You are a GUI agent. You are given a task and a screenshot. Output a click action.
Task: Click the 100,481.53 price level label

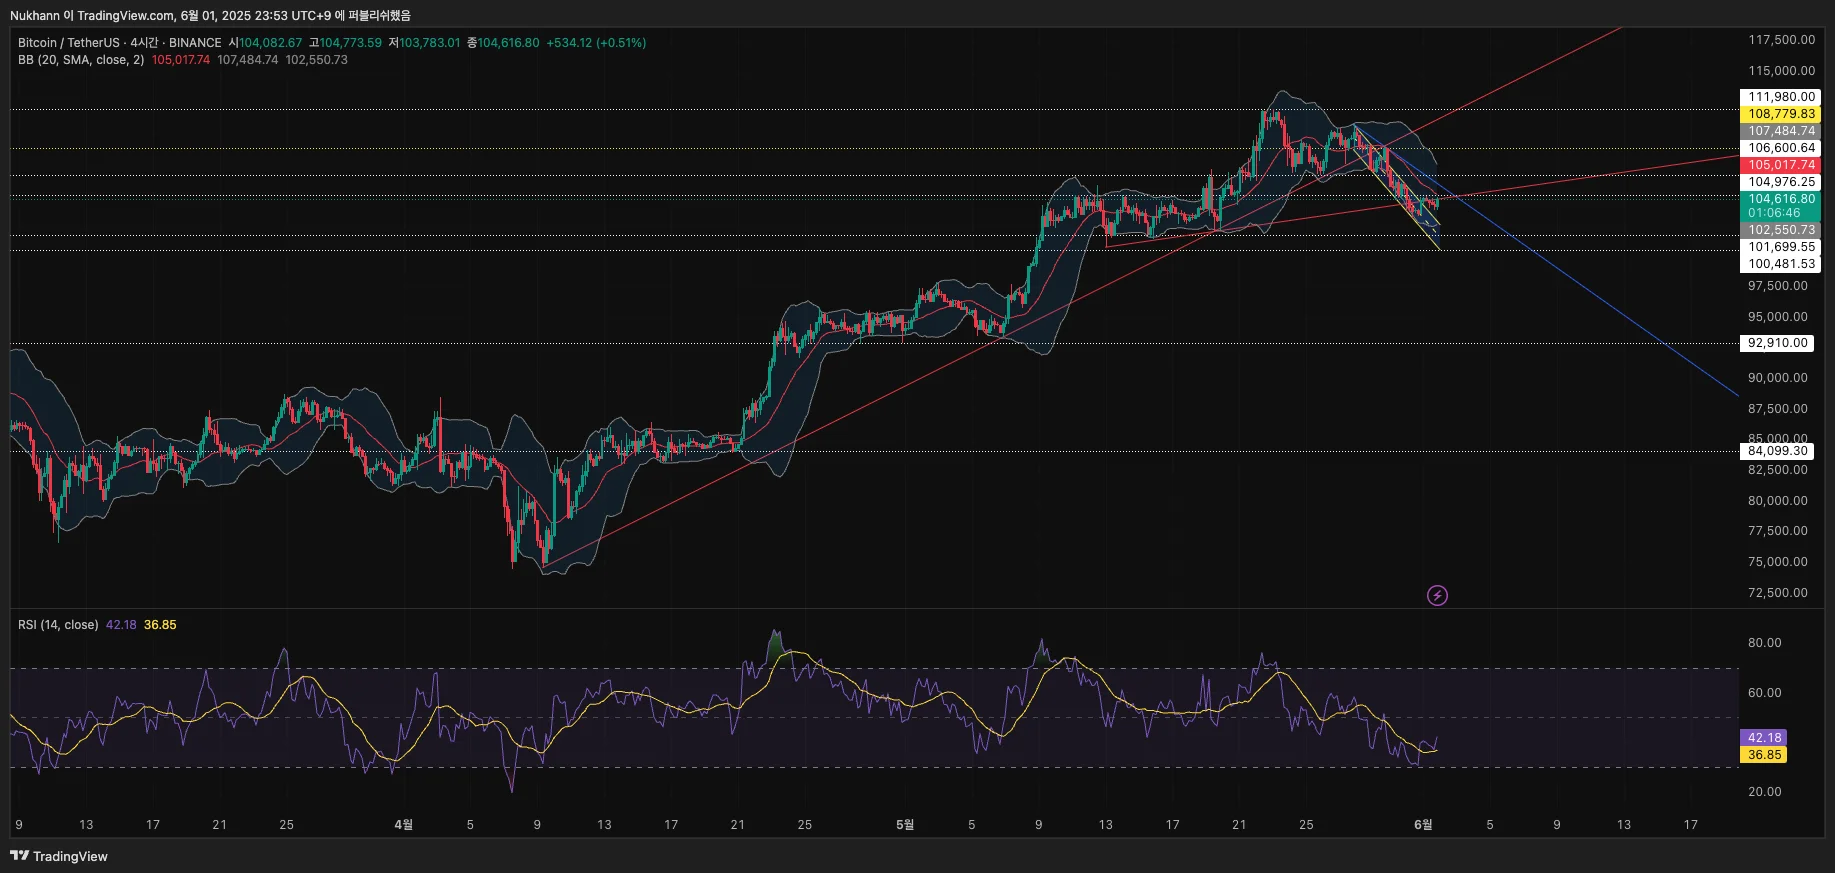point(1780,264)
